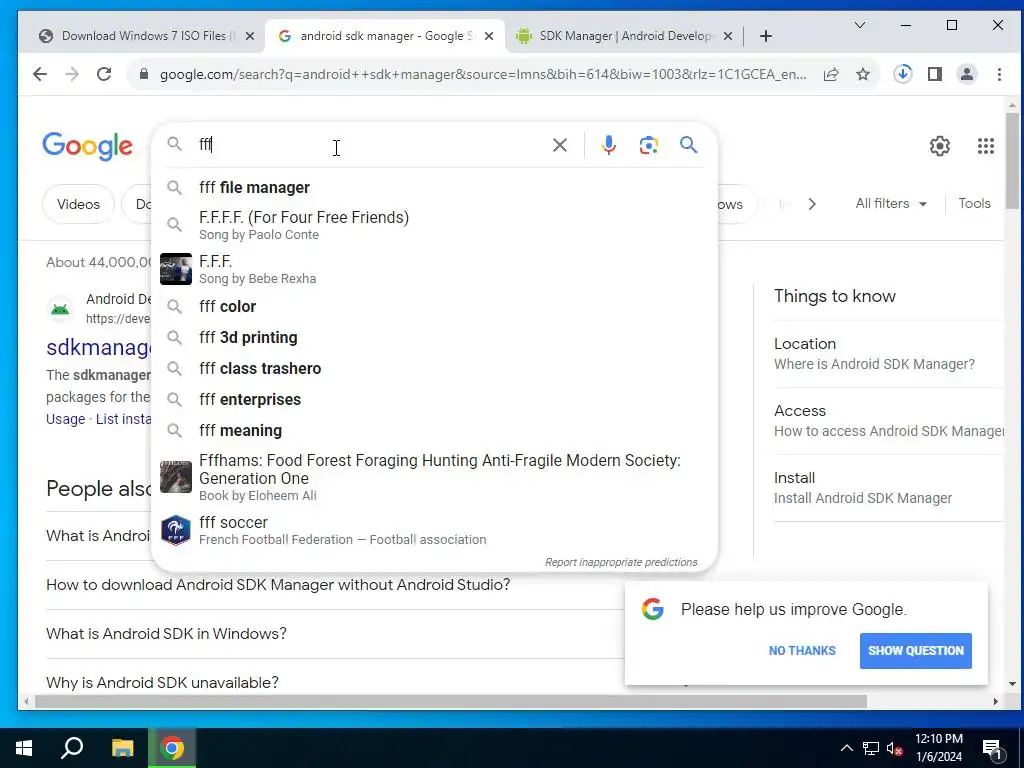
Task: Start voice search with microphone
Action: point(609,144)
